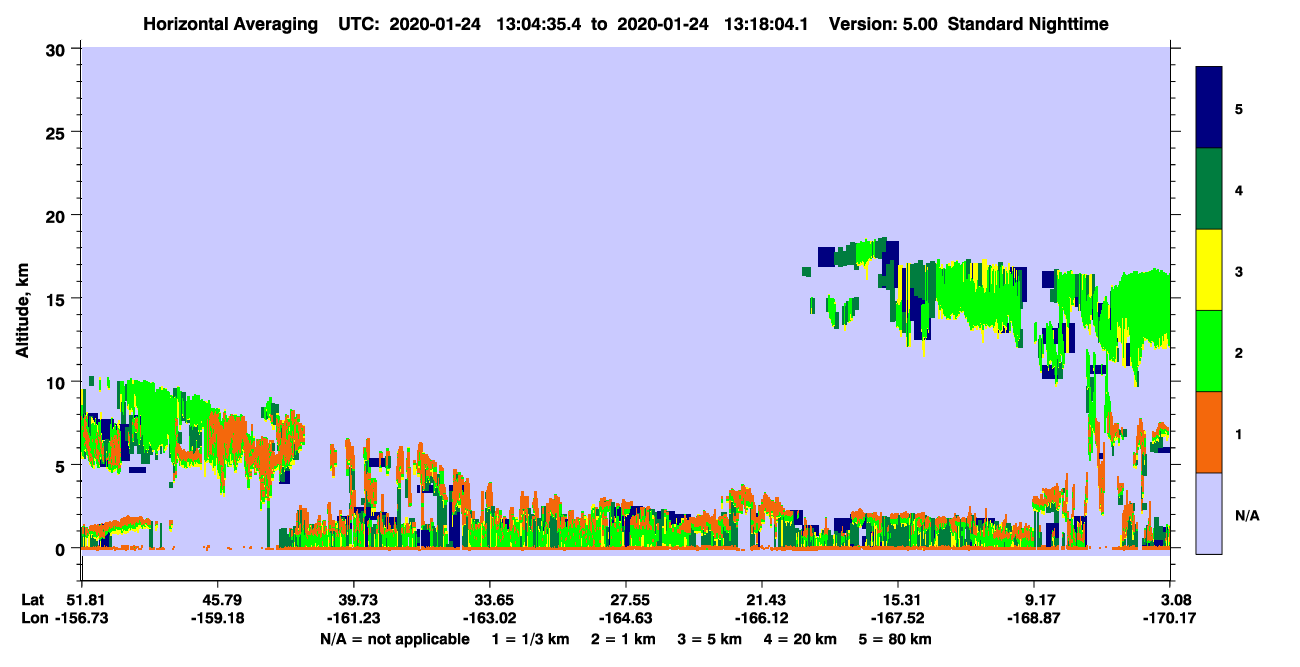Click legend text '4 = 20 km'

coord(803,639)
